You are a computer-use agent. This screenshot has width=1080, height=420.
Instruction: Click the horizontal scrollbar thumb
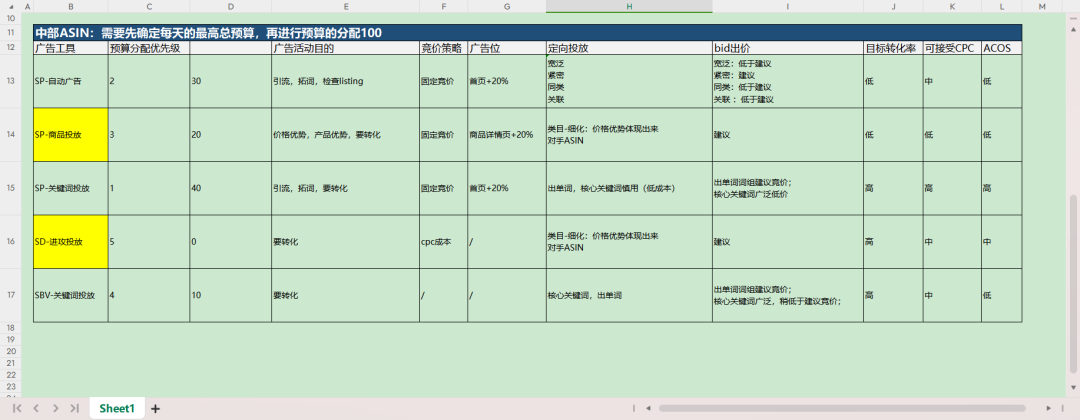[840, 408]
